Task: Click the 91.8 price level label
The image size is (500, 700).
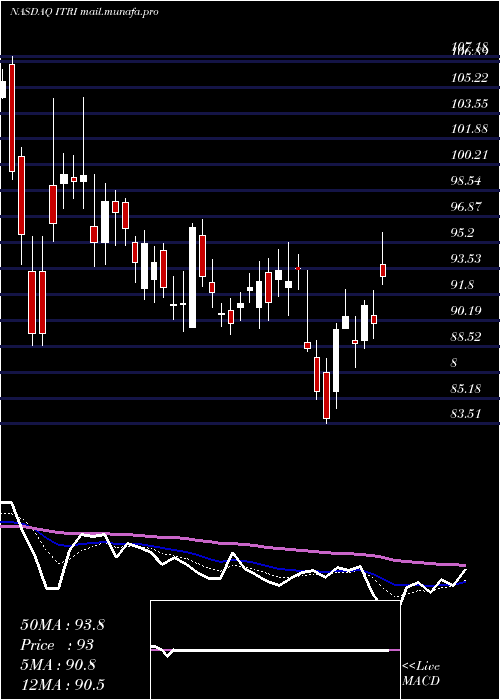Action: [x=463, y=284]
